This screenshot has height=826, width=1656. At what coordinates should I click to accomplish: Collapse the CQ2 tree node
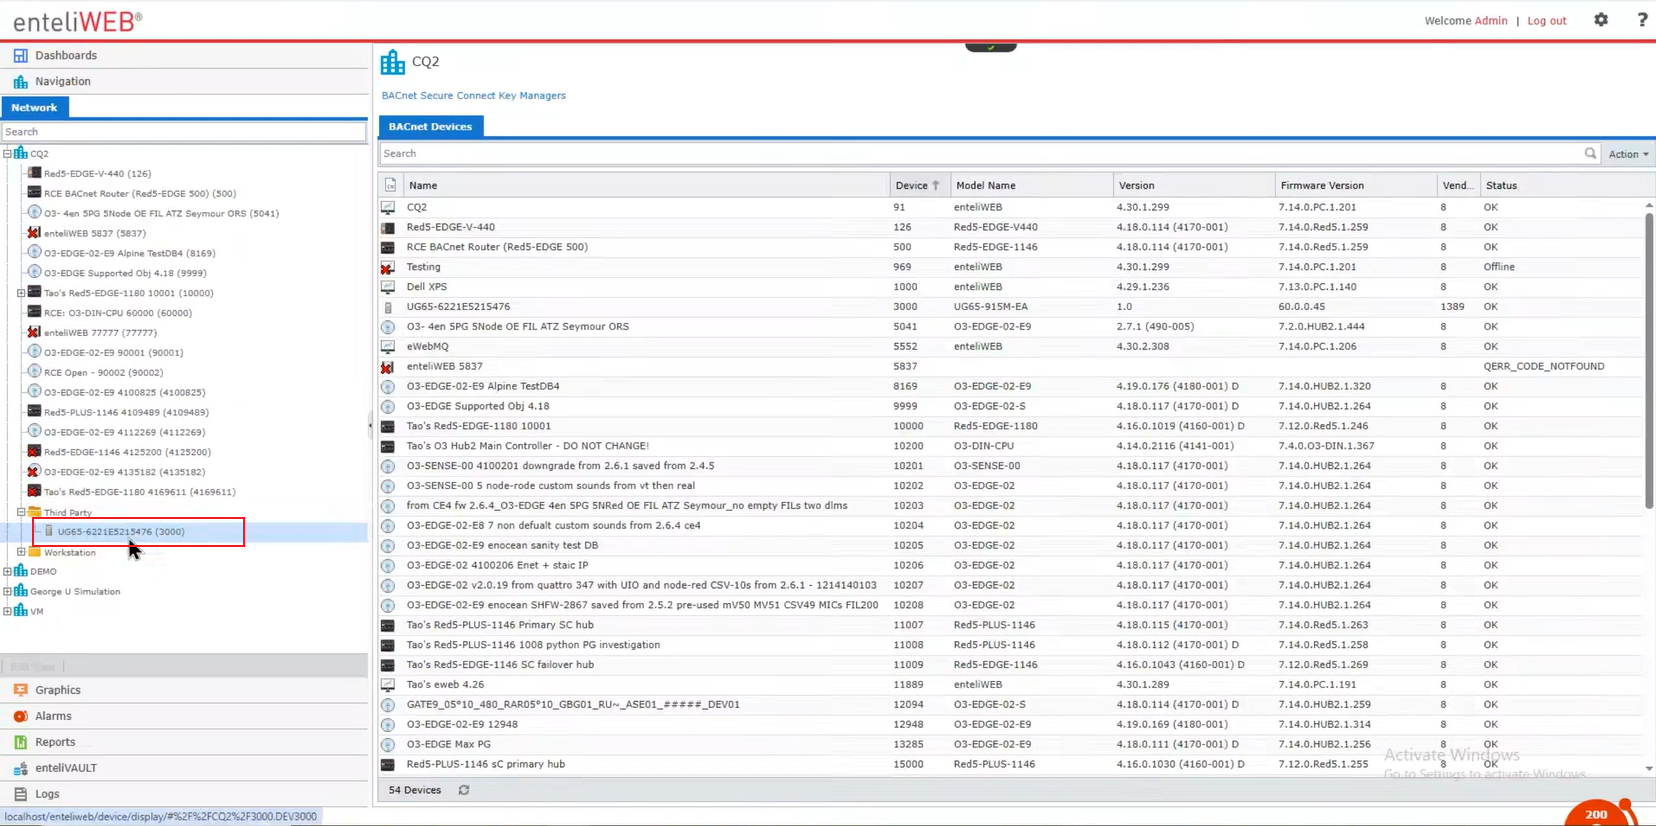click(8, 154)
